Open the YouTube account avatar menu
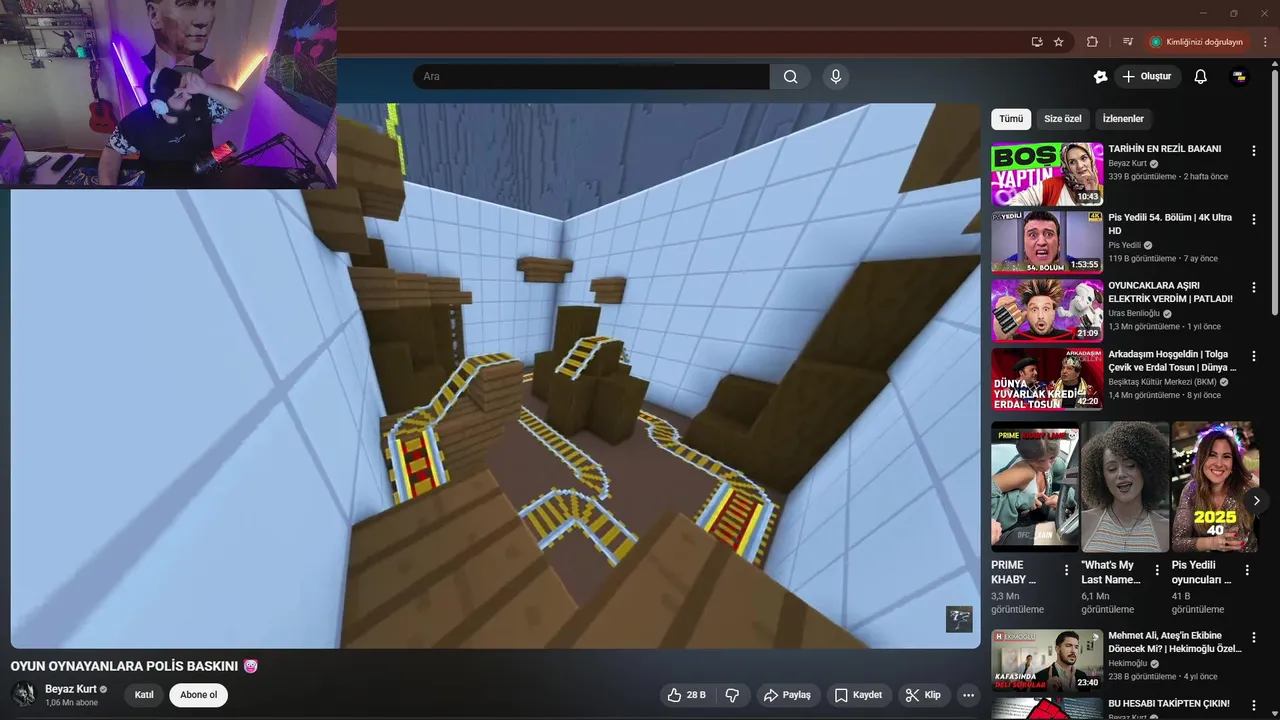Image resolution: width=1280 pixels, height=720 pixels. coord(1239,77)
